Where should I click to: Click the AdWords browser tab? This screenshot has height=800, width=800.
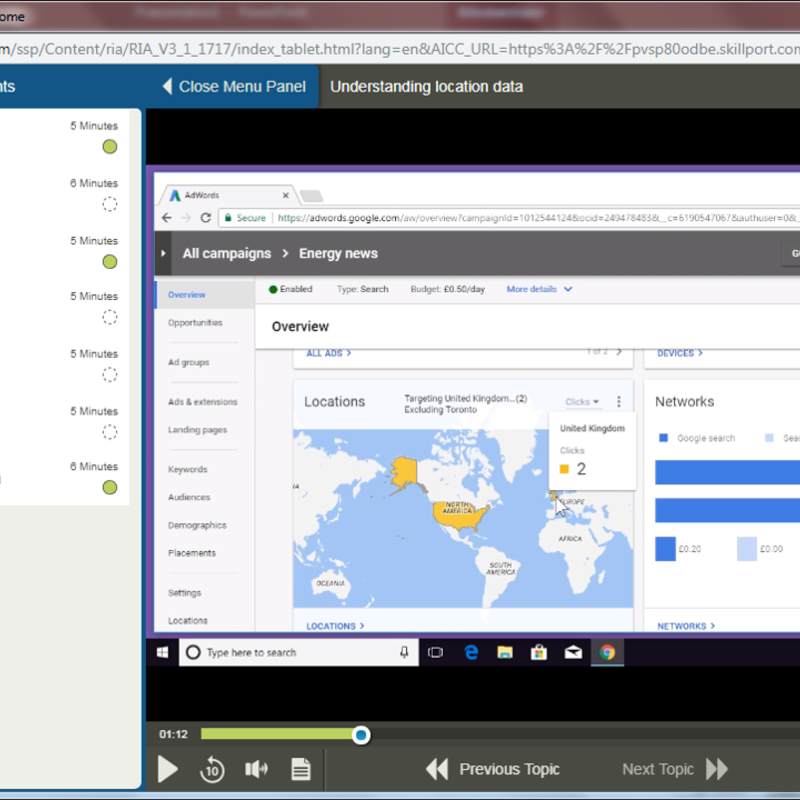226,195
